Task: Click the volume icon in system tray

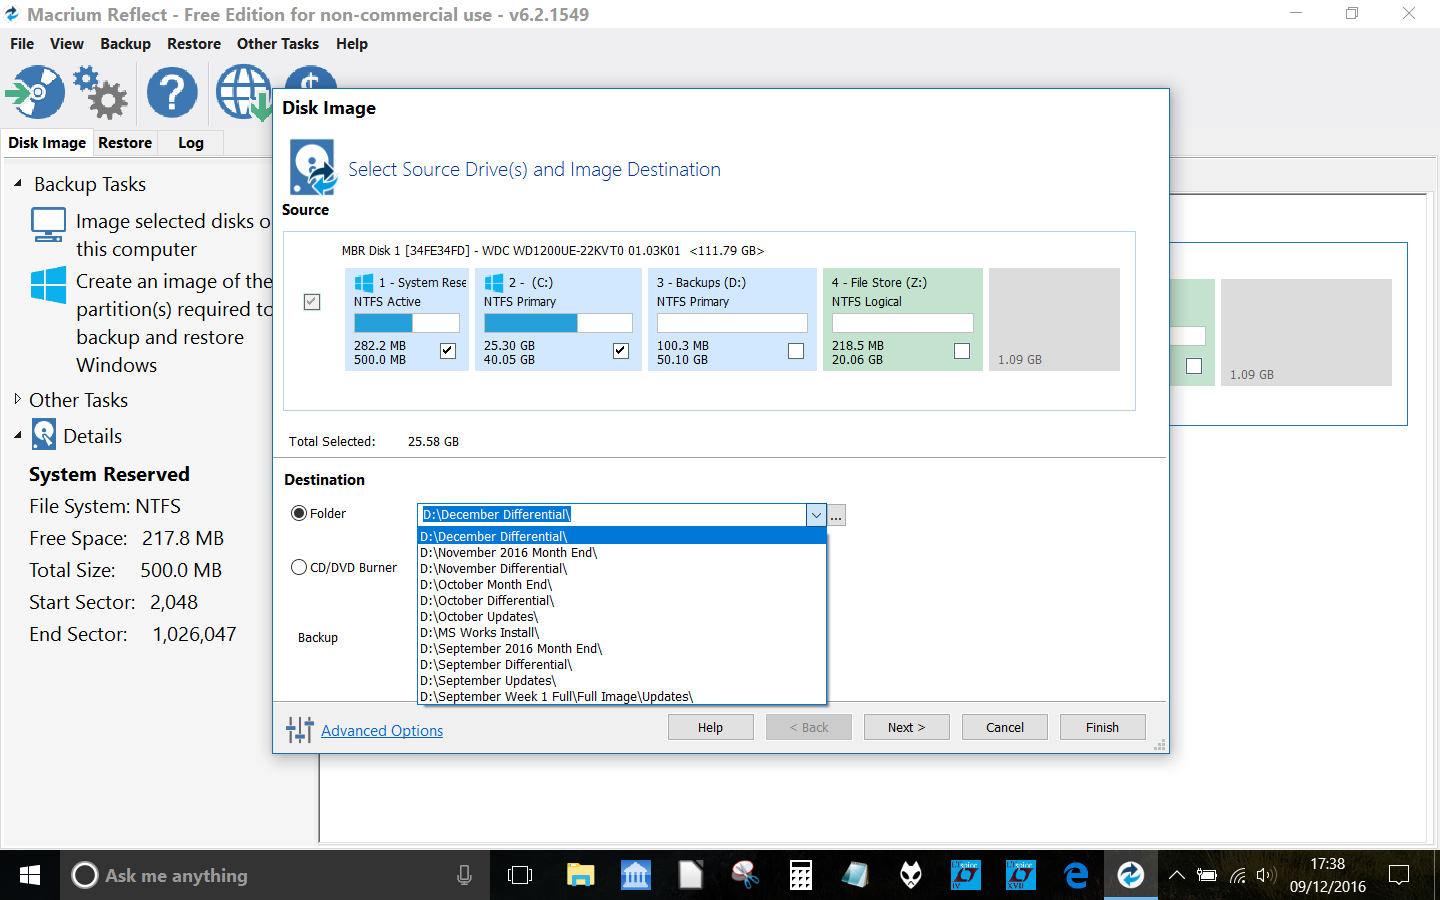Action: [x=1265, y=875]
